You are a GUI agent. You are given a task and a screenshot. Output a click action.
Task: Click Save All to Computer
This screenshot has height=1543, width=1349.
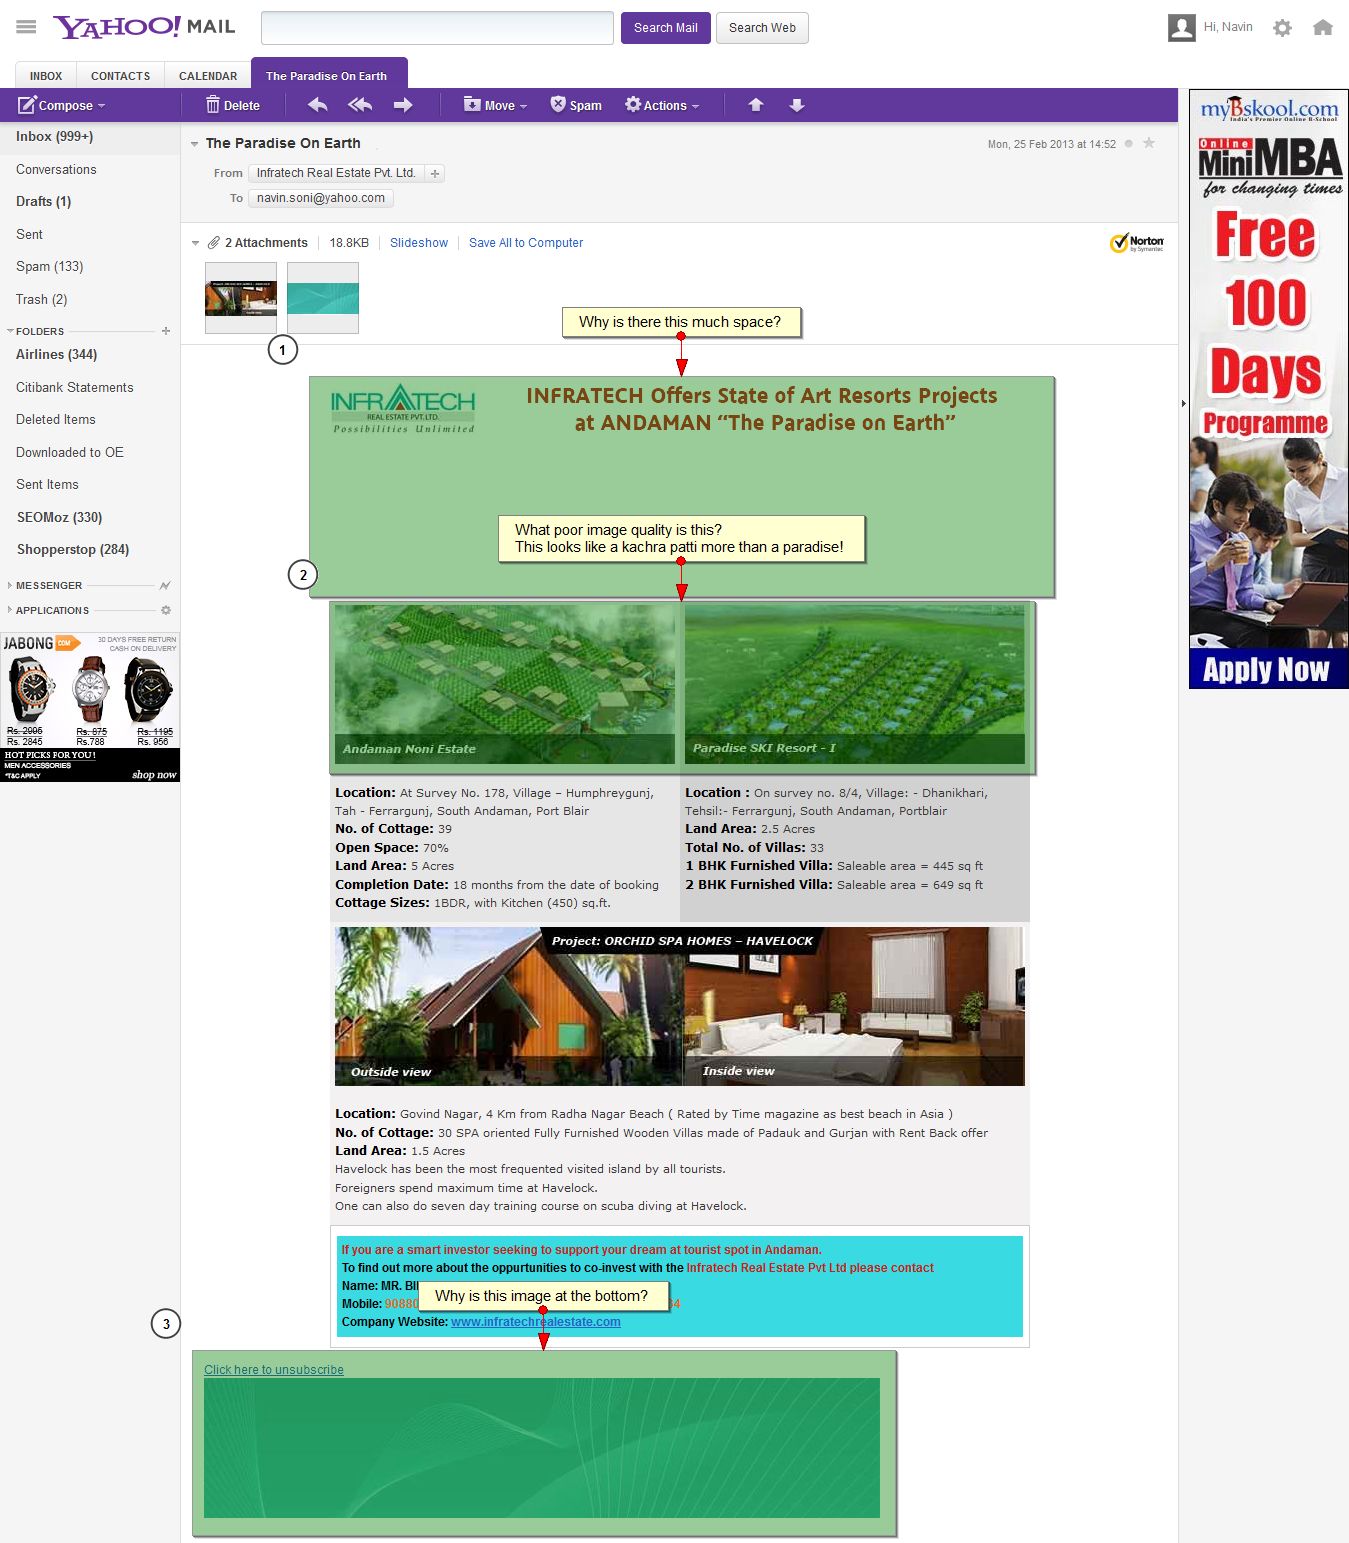[526, 243]
